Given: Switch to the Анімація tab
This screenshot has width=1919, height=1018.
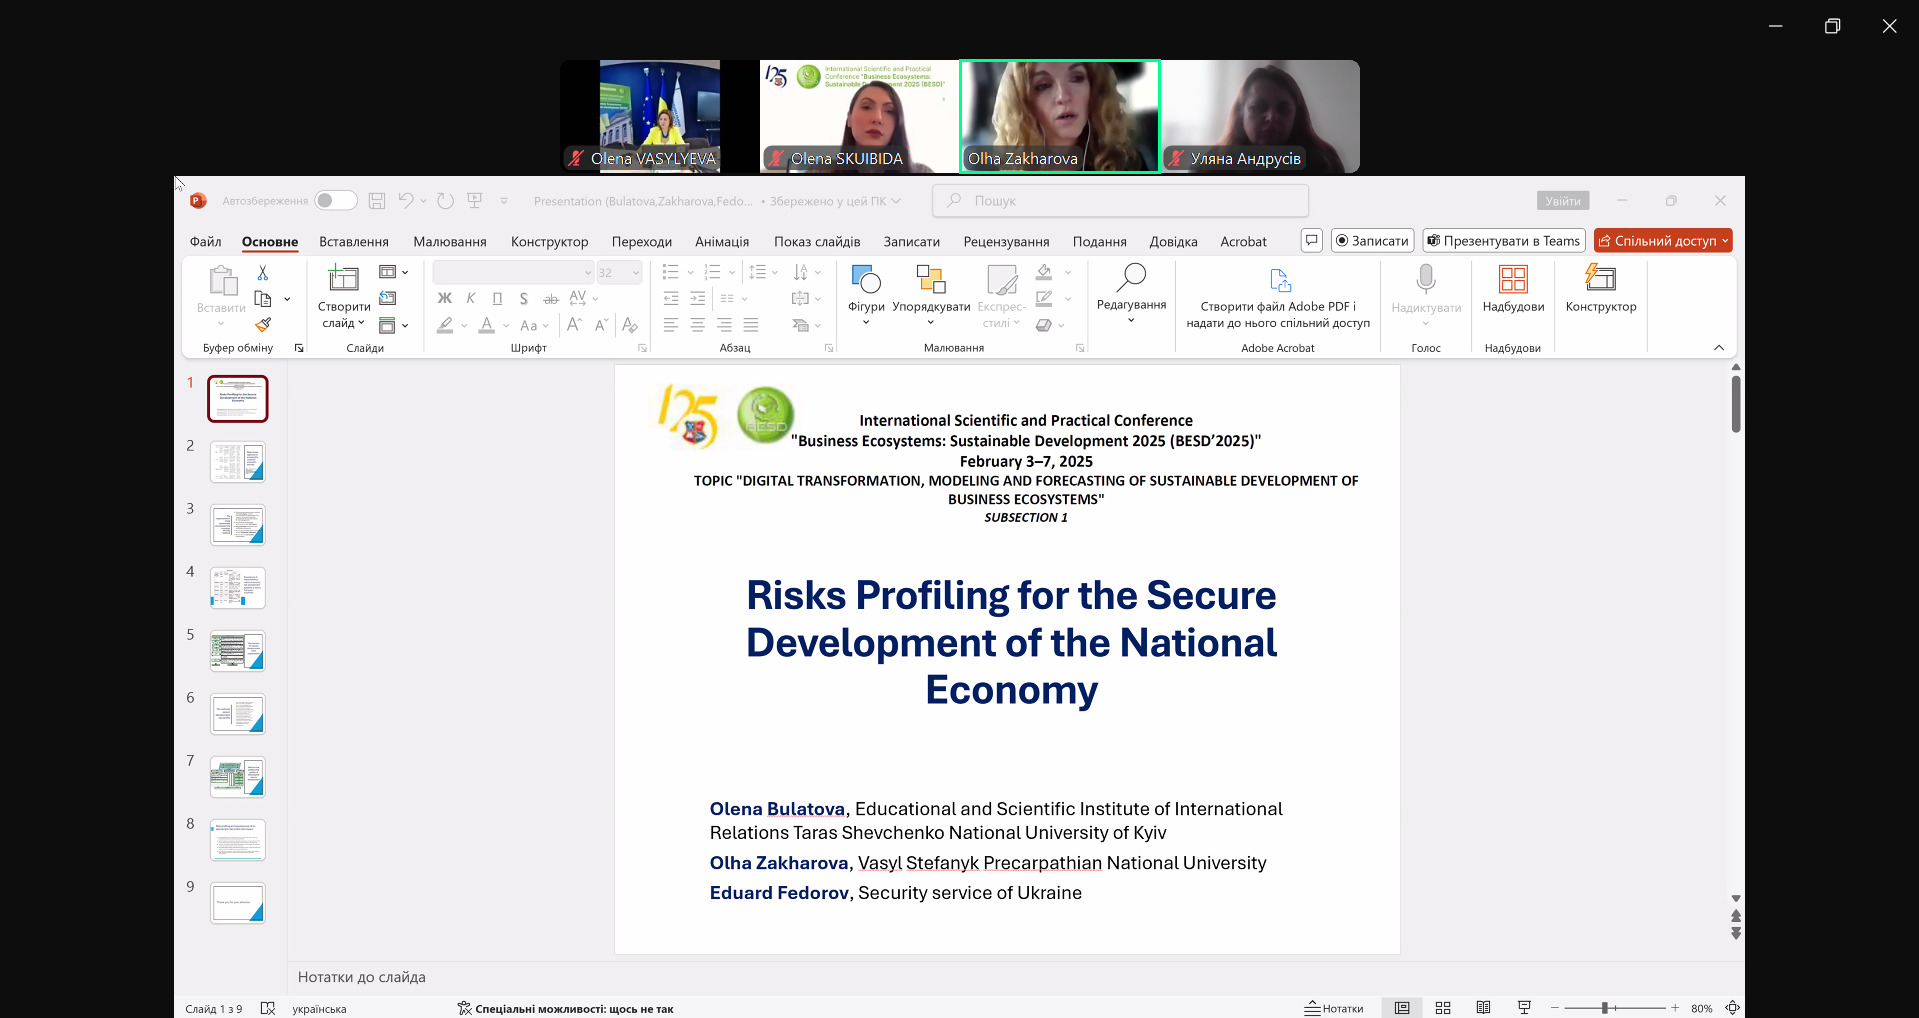Looking at the screenshot, I should (721, 242).
